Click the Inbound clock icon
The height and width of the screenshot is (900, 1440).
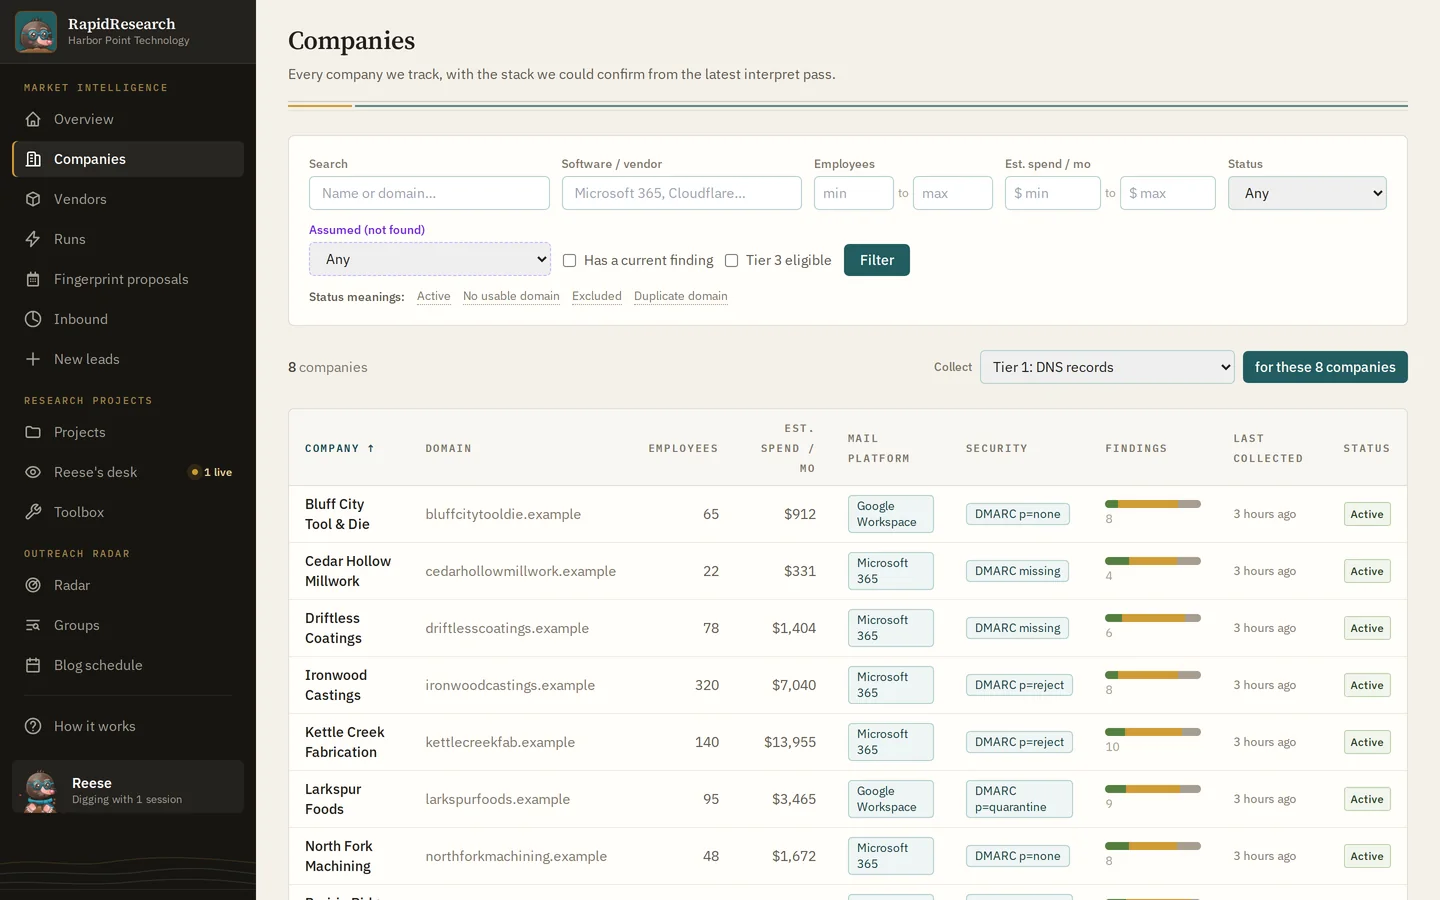point(33,319)
